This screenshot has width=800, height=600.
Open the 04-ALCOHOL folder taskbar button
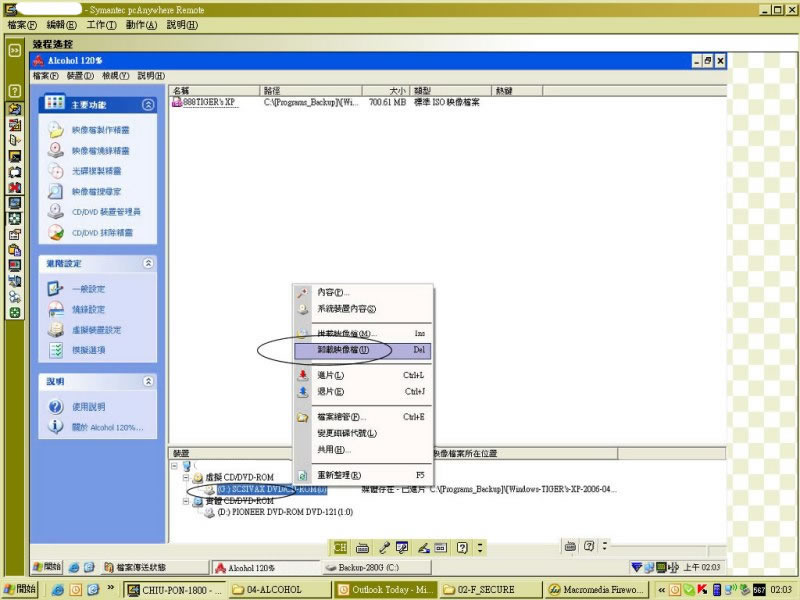(280, 589)
